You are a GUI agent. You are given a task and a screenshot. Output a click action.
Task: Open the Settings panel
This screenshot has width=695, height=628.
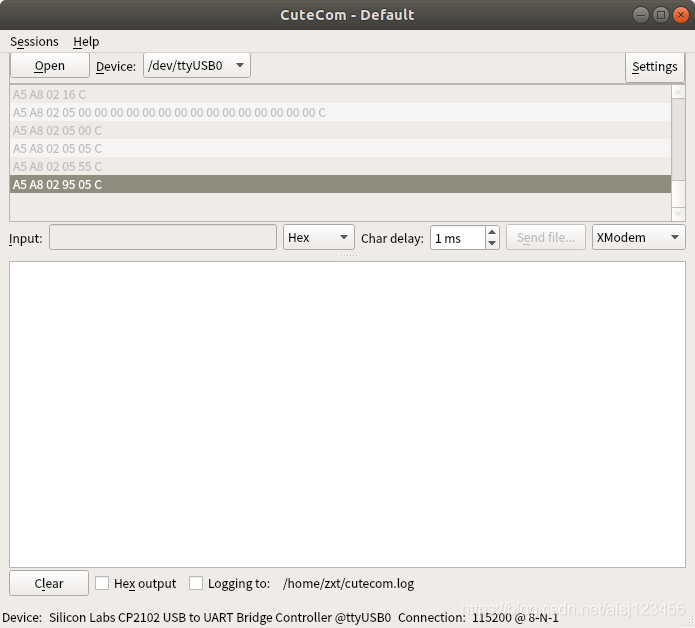655,67
